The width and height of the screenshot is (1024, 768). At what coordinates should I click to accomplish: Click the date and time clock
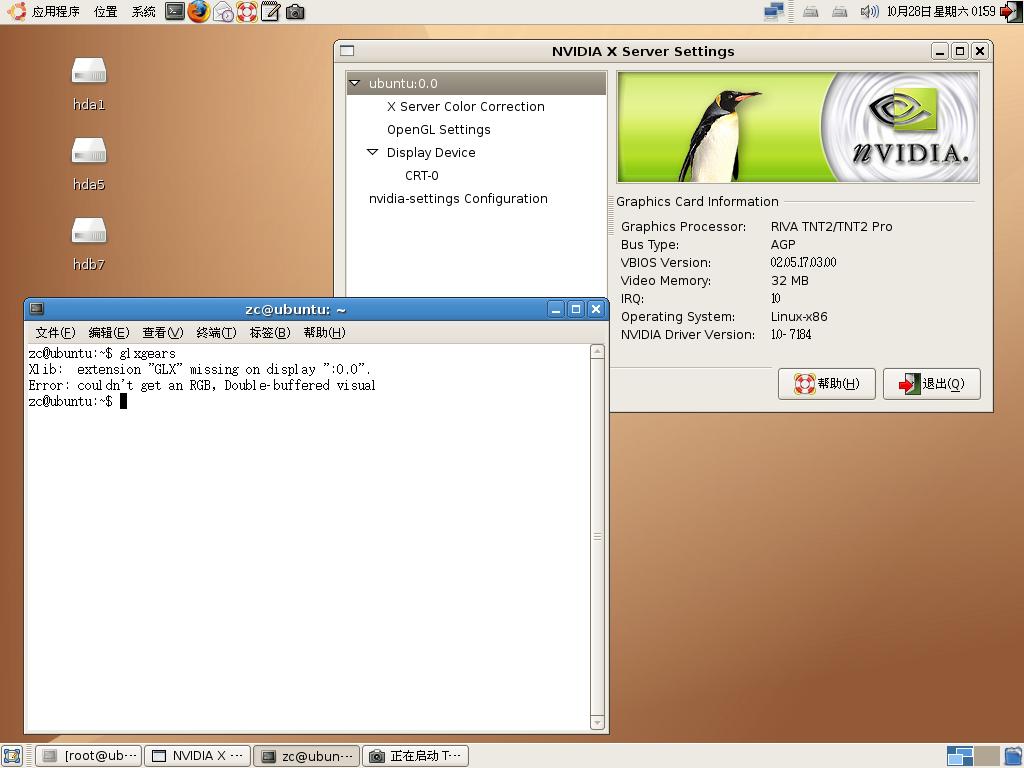(x=941, y=12)
